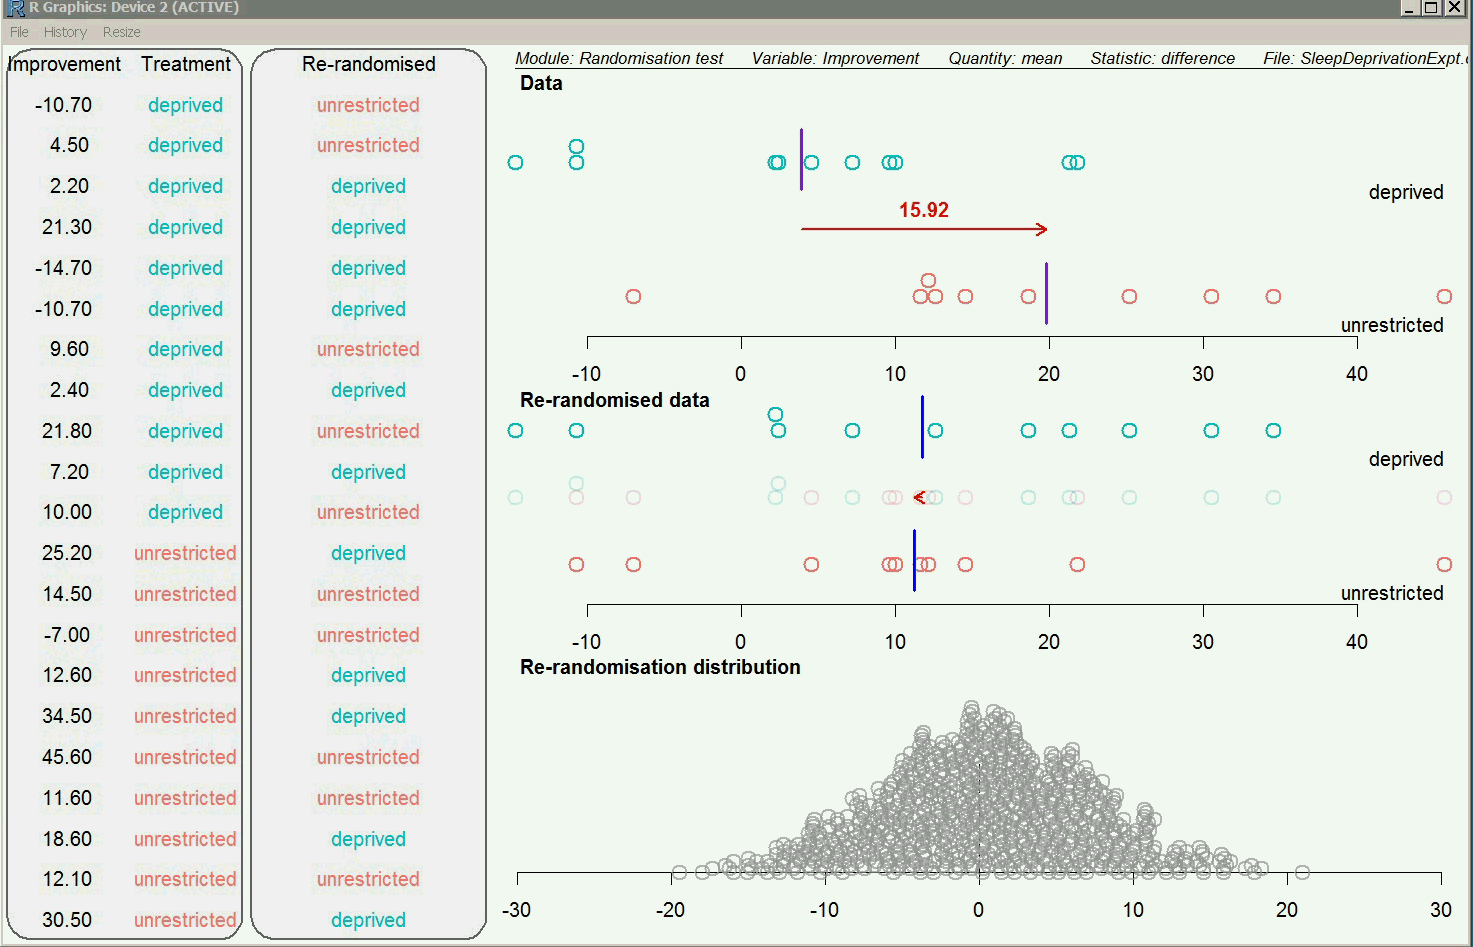
Task: Click the 15.92 difference label
Action: [x=923, y=210]
